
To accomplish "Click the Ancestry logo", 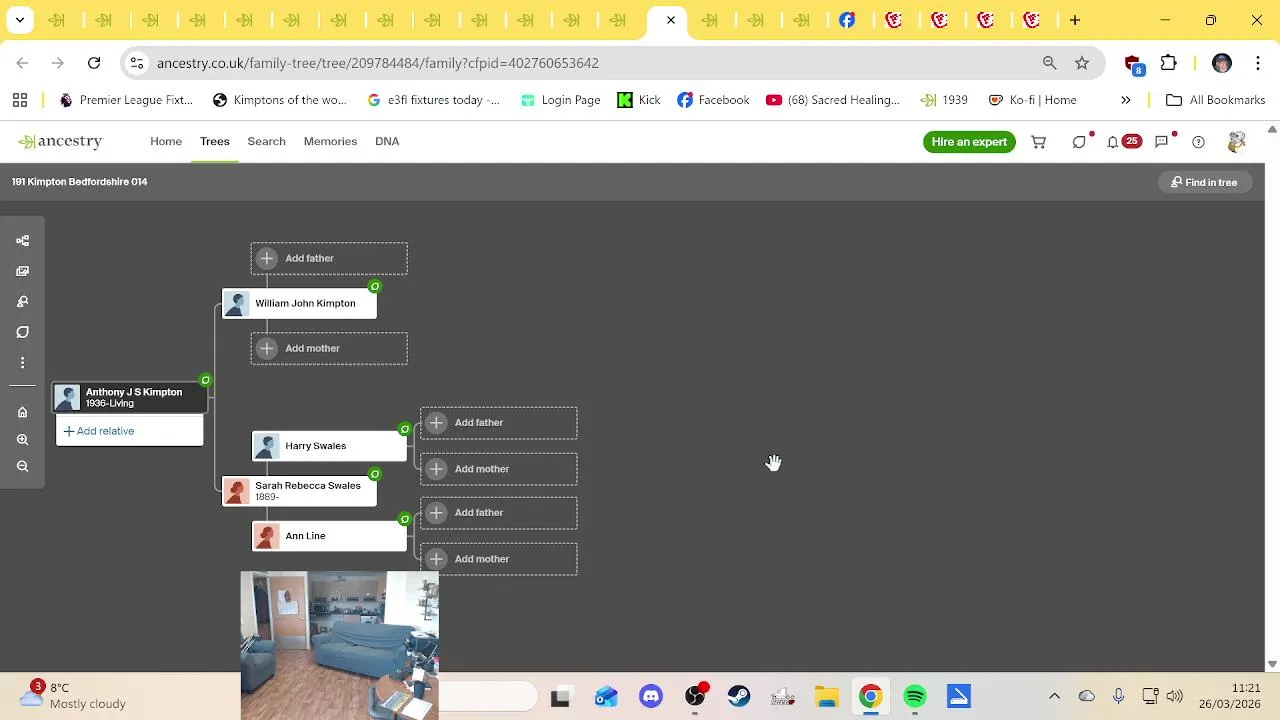I will [x=60, y=142].
